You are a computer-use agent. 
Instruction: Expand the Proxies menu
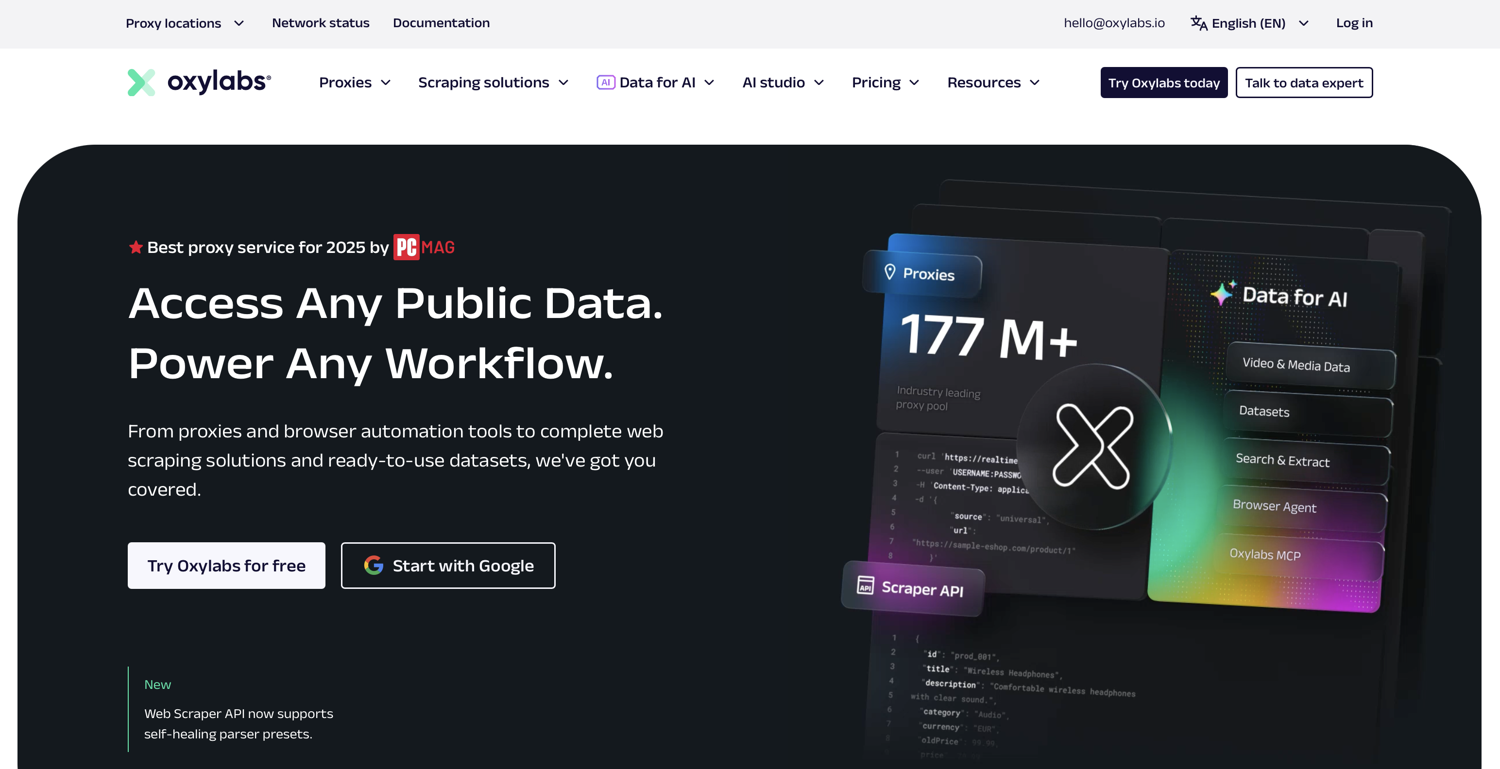[355, 82]
